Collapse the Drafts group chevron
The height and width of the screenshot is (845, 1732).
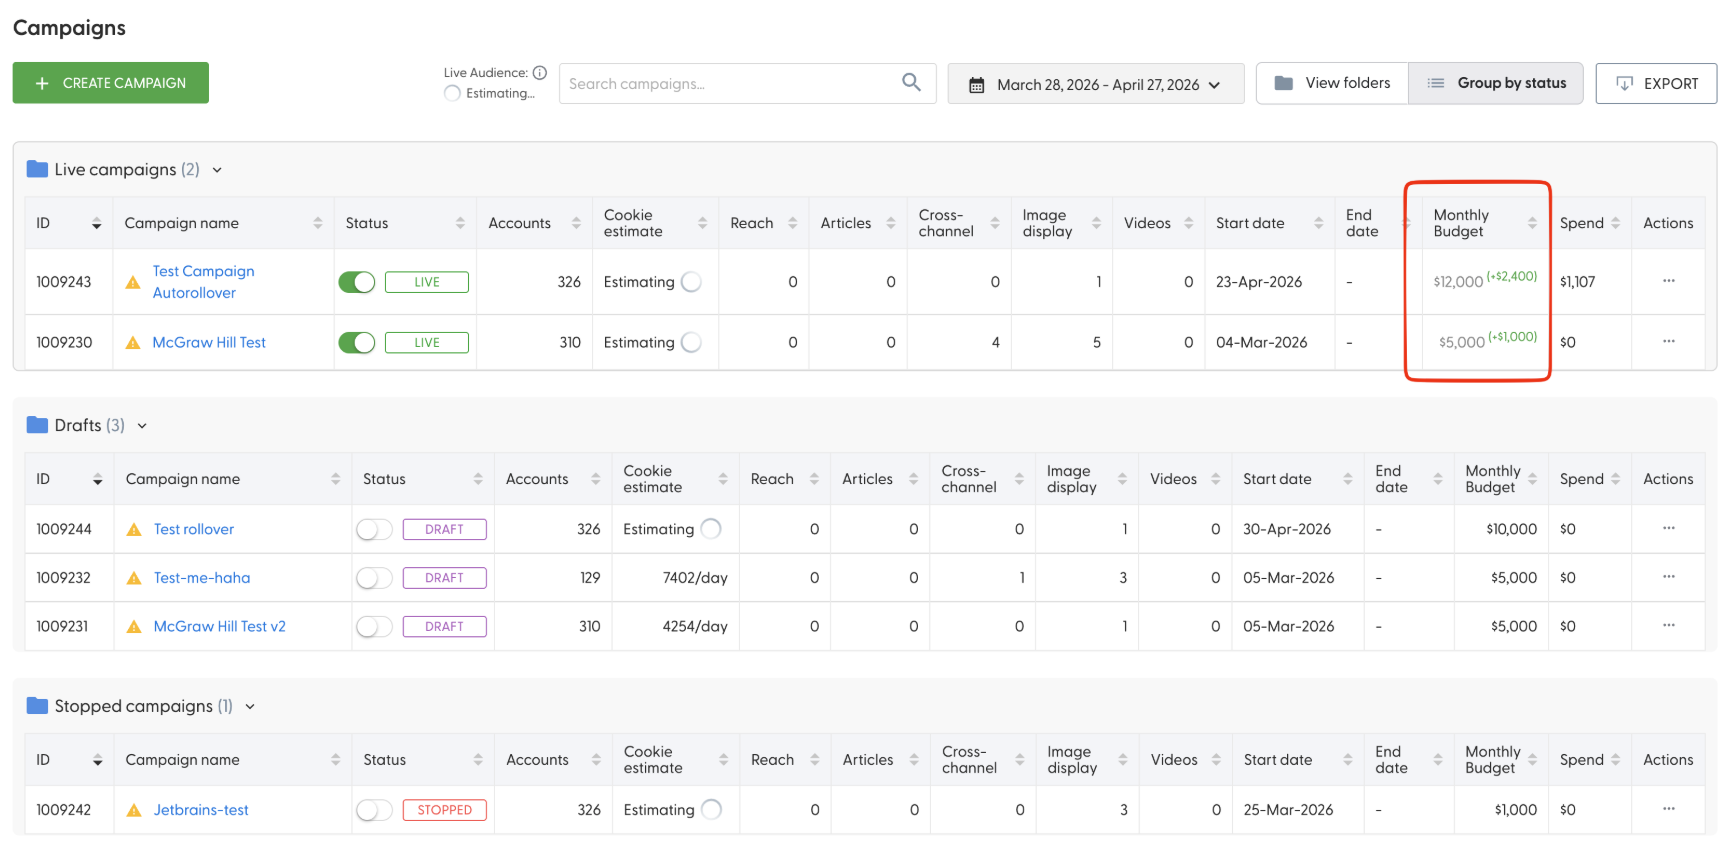[x=142, y=426]
